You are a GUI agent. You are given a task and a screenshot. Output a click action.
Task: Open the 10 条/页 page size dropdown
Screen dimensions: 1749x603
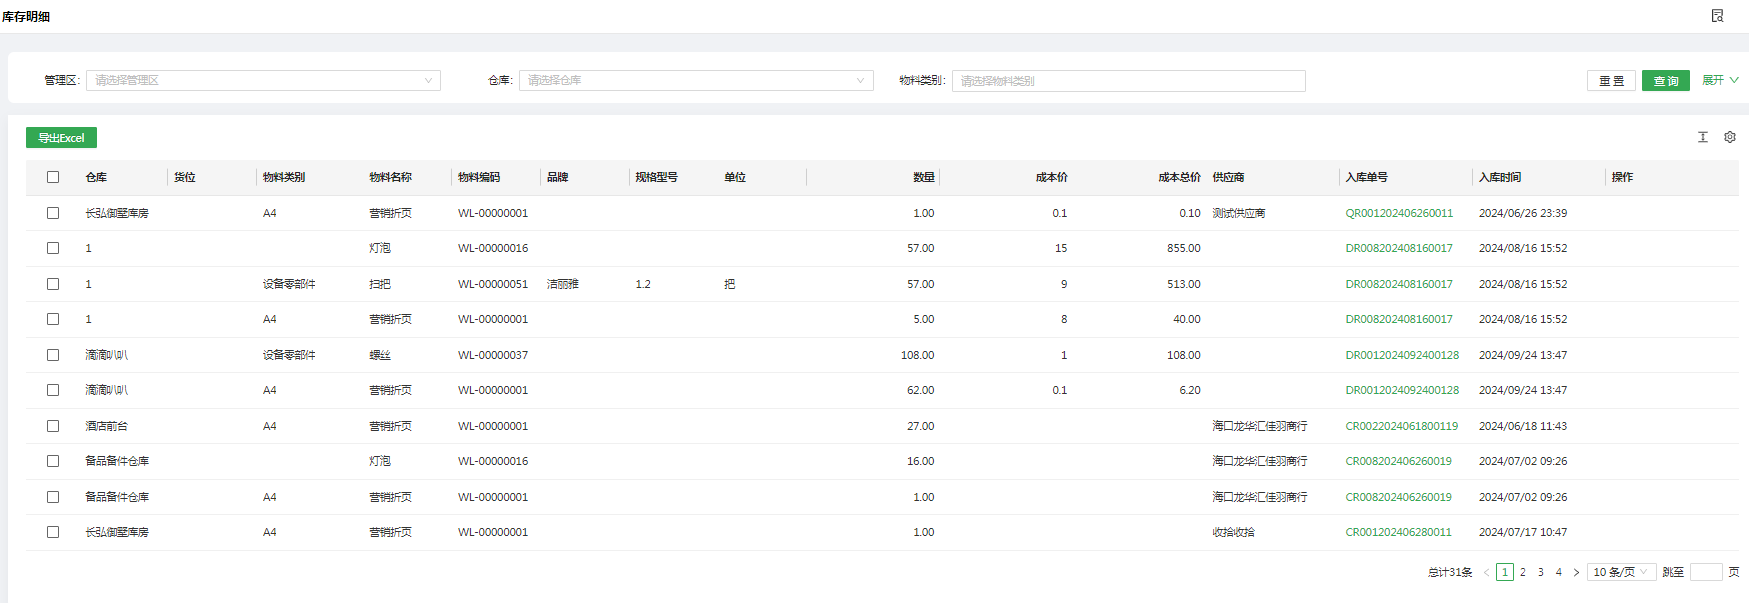[x=1621, y=572]
